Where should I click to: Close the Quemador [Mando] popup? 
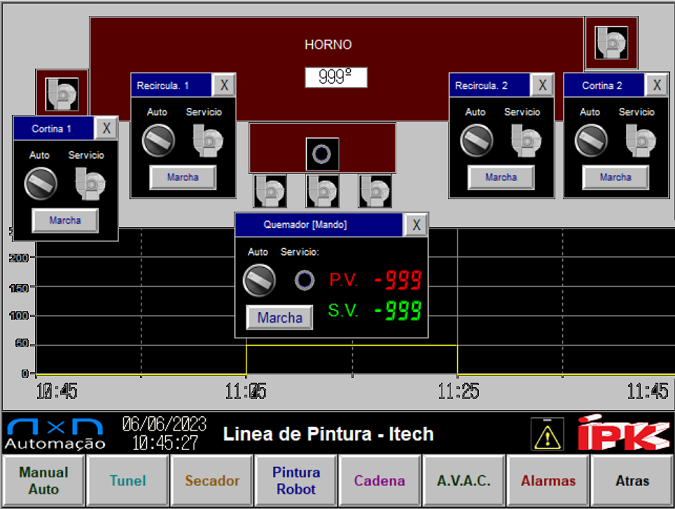pos(416,225)
